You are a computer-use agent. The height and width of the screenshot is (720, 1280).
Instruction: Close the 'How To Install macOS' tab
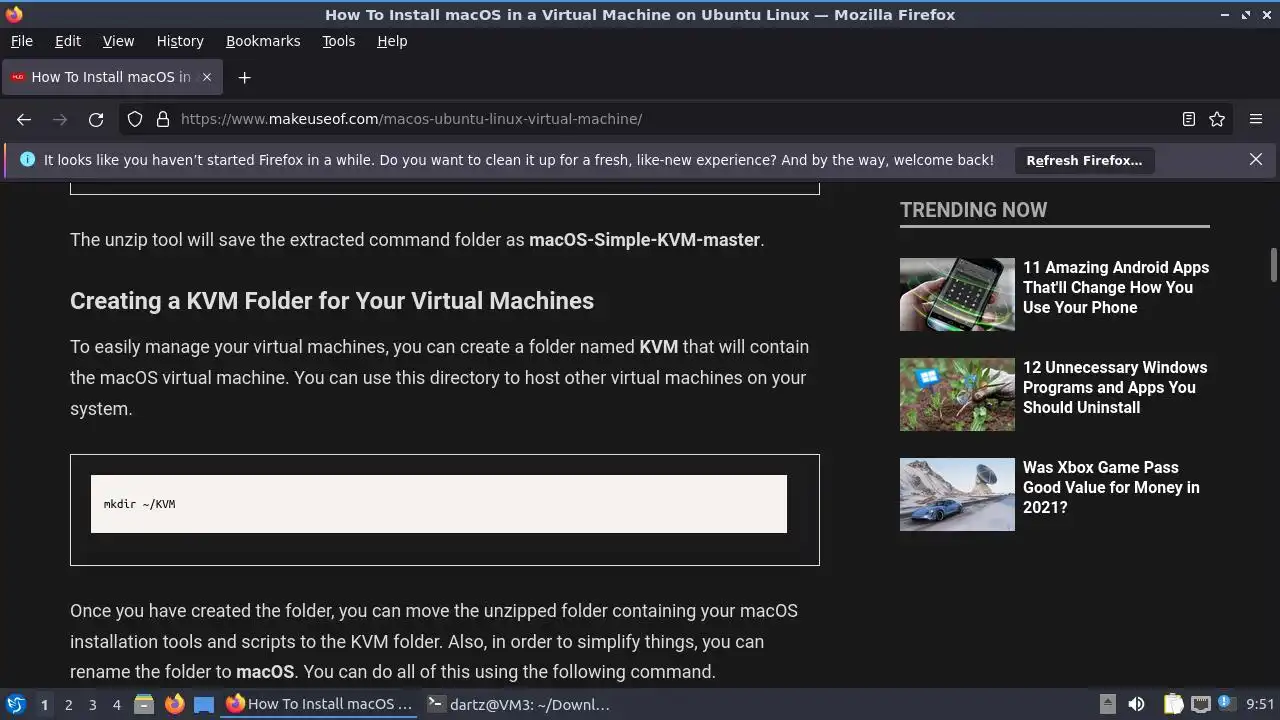[207, 77]
